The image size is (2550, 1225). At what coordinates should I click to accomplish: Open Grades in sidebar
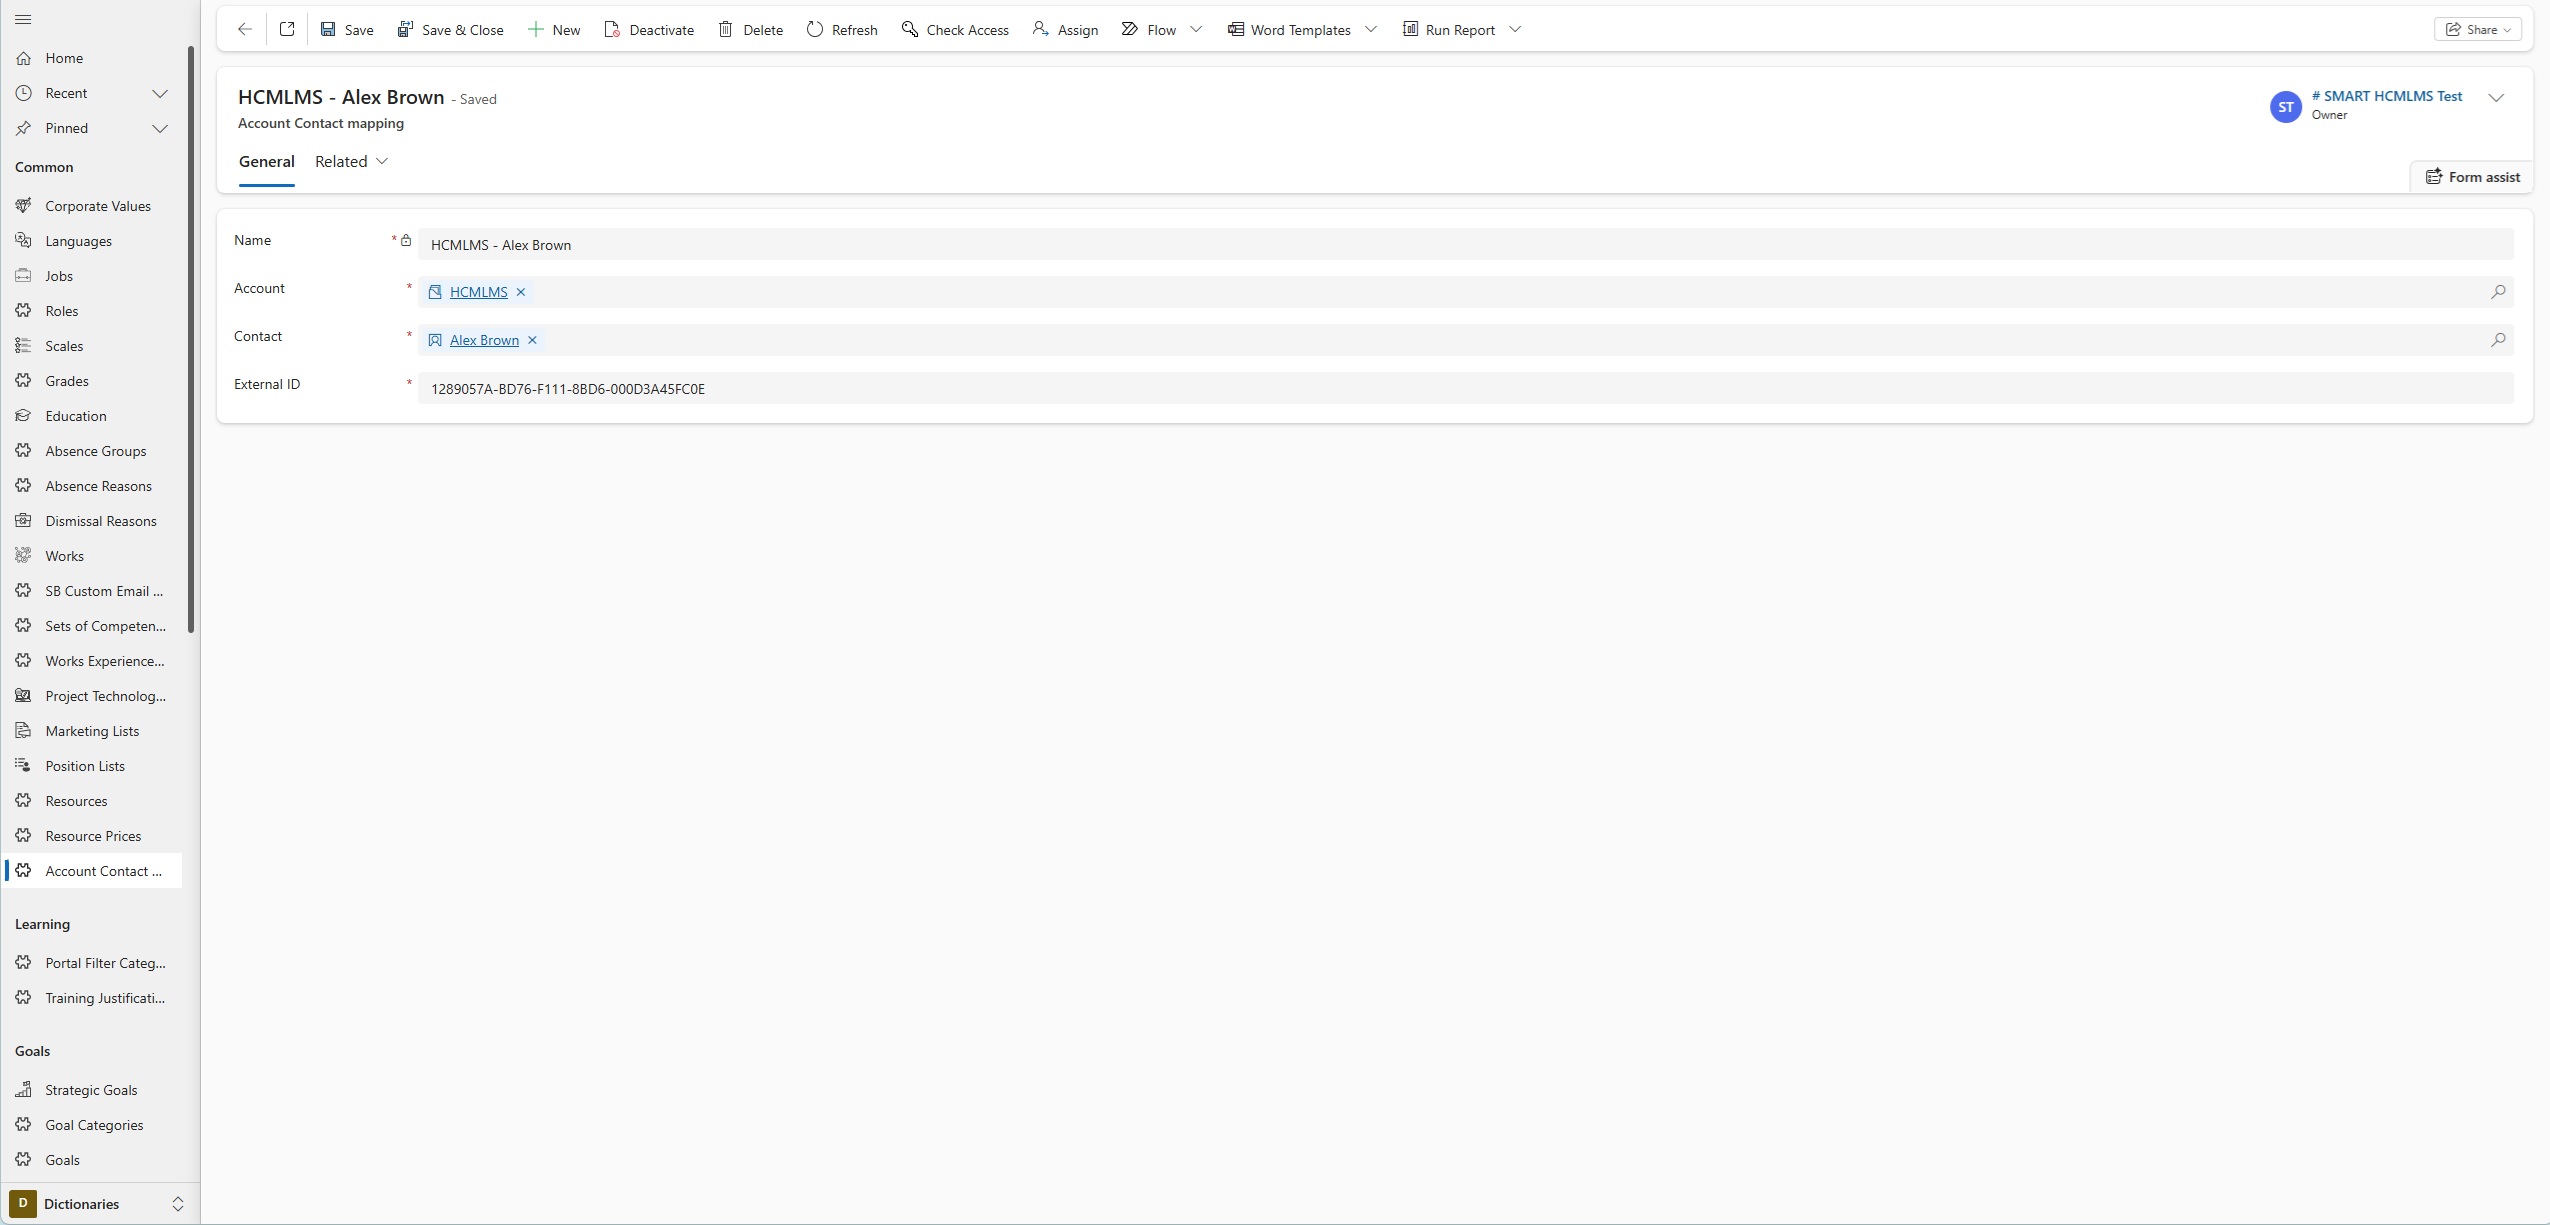click(x=92, y=381)
